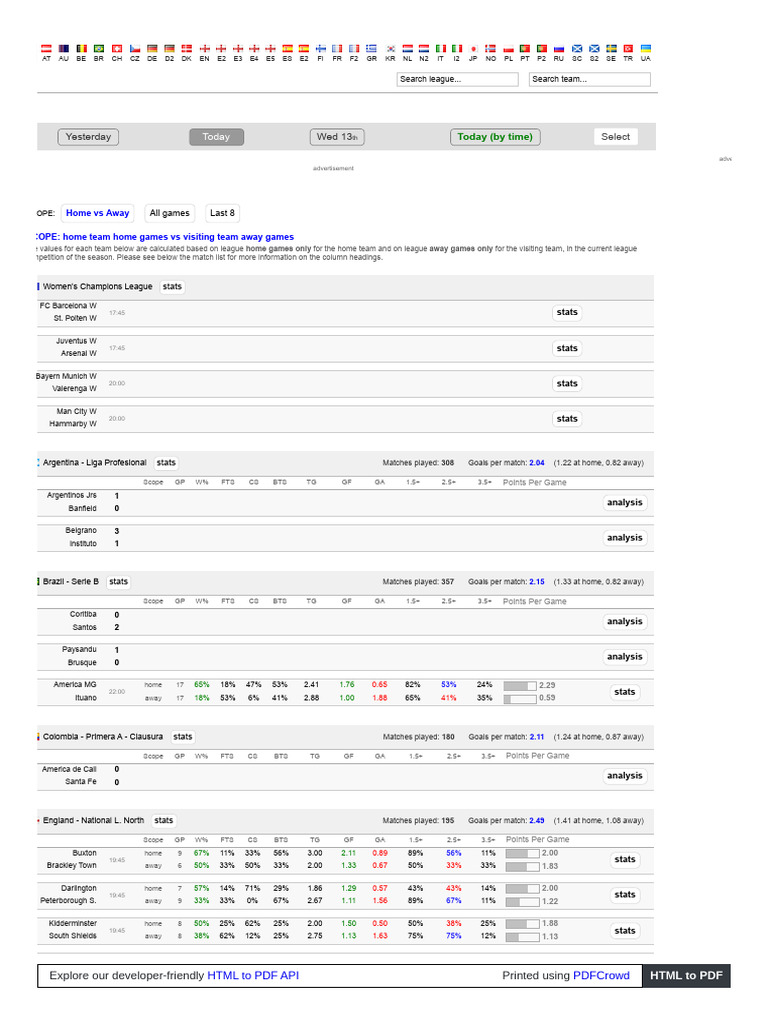Focus the Search team input field

tap(590, 79)
